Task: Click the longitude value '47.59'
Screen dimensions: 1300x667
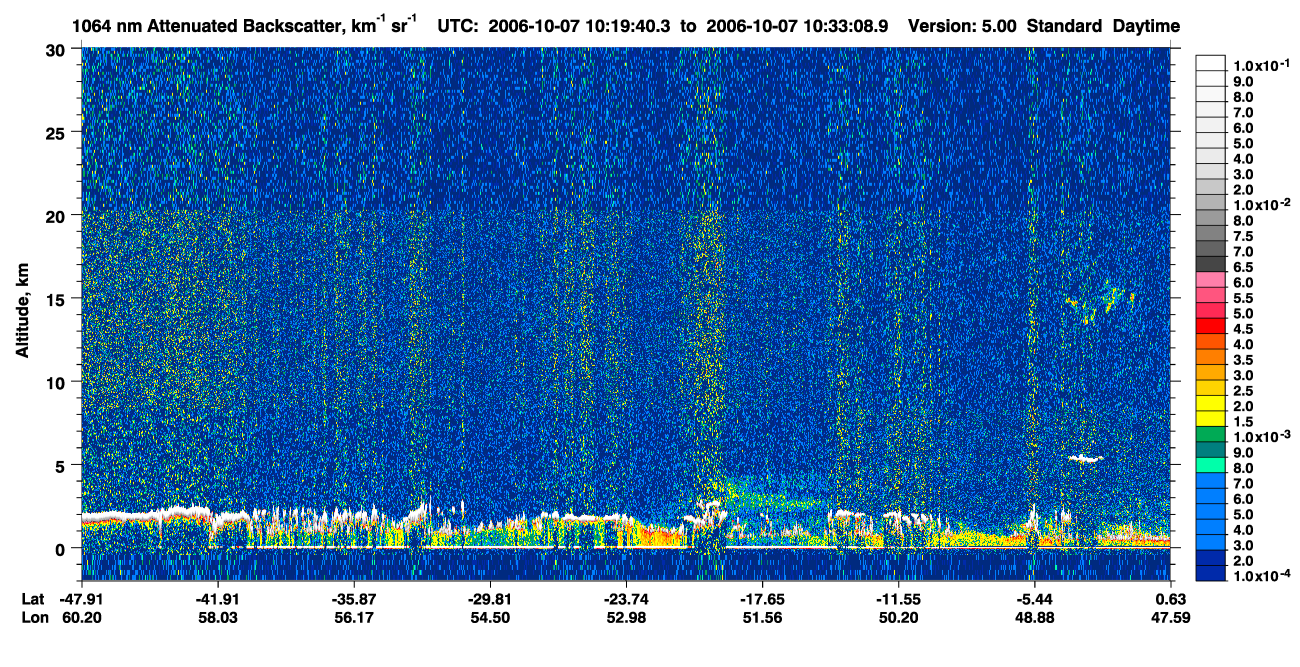Action: [x=1171, y=617]
